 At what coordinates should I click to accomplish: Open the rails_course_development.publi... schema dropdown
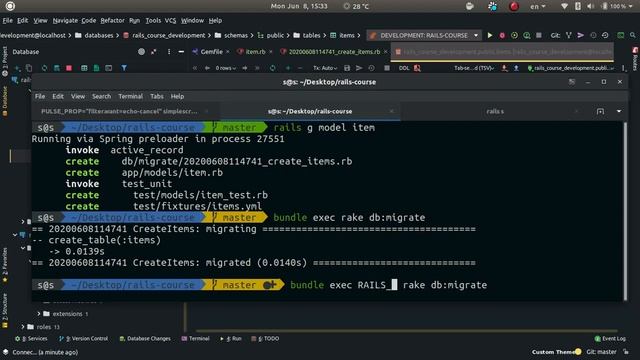pyautogui.click(x=571, y=68)
